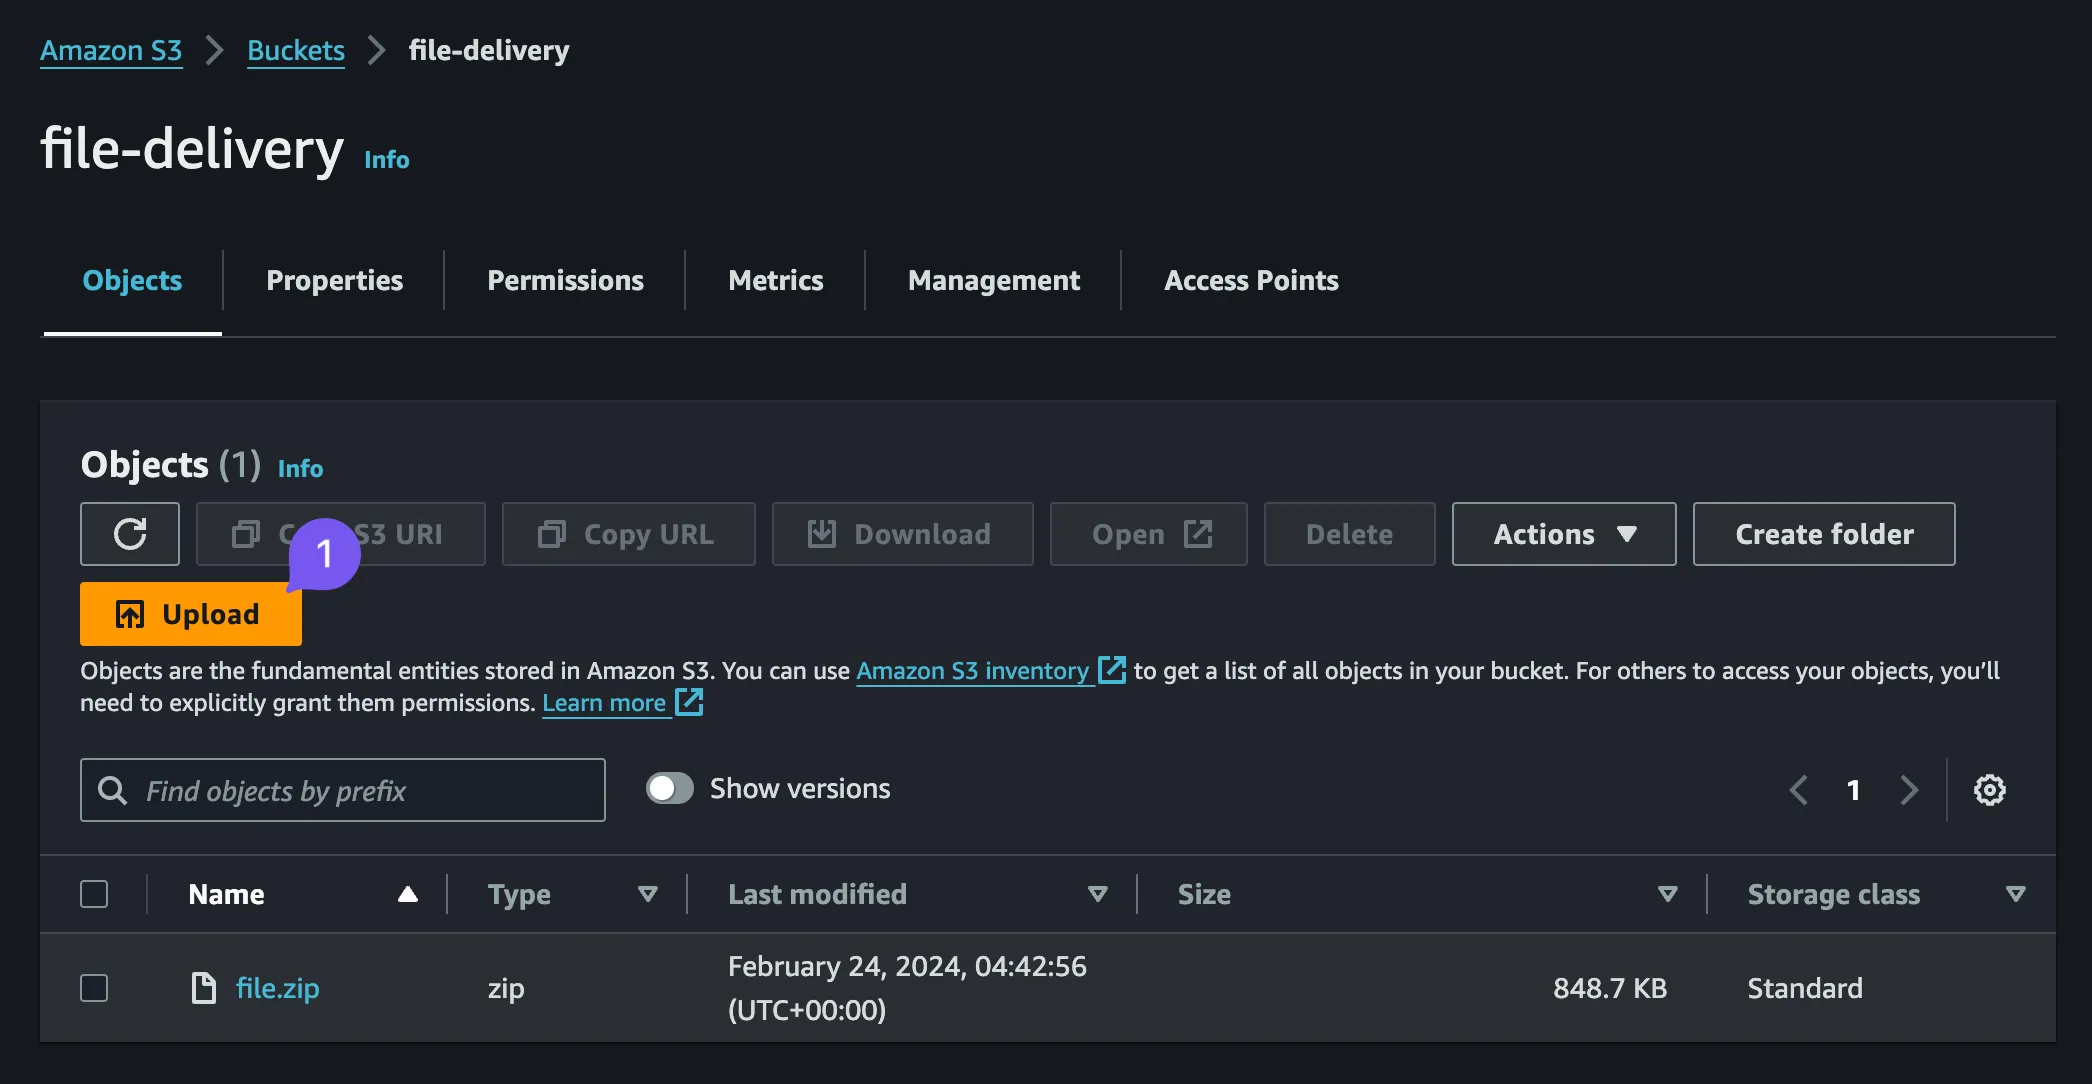Toggle the Show versions switch
The width and height of the screenshot is (2092, 1084).
click(x=669, y=788)
